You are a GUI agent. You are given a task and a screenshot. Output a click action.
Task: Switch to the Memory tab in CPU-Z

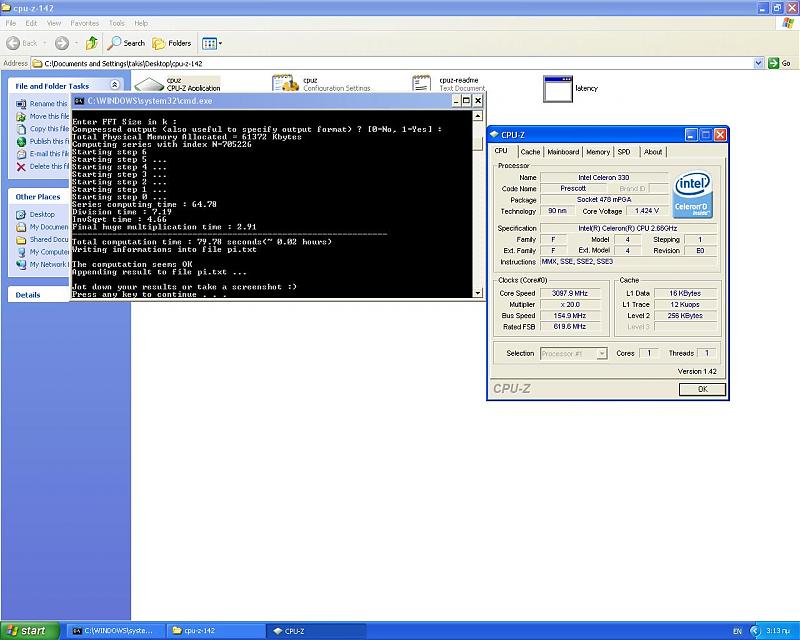click(x=598, y=152)
